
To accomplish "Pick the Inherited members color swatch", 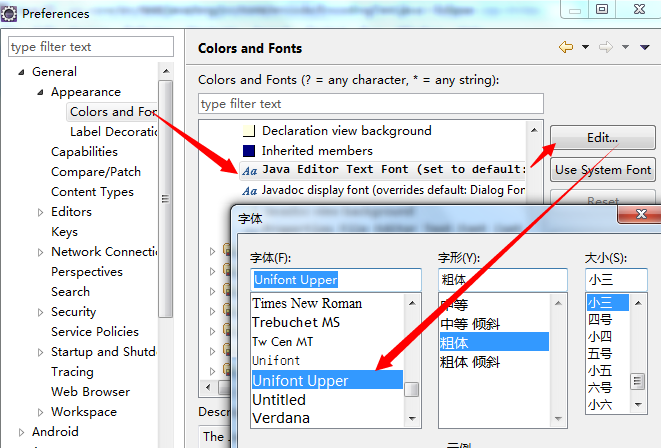I will [x=250, y=151].
